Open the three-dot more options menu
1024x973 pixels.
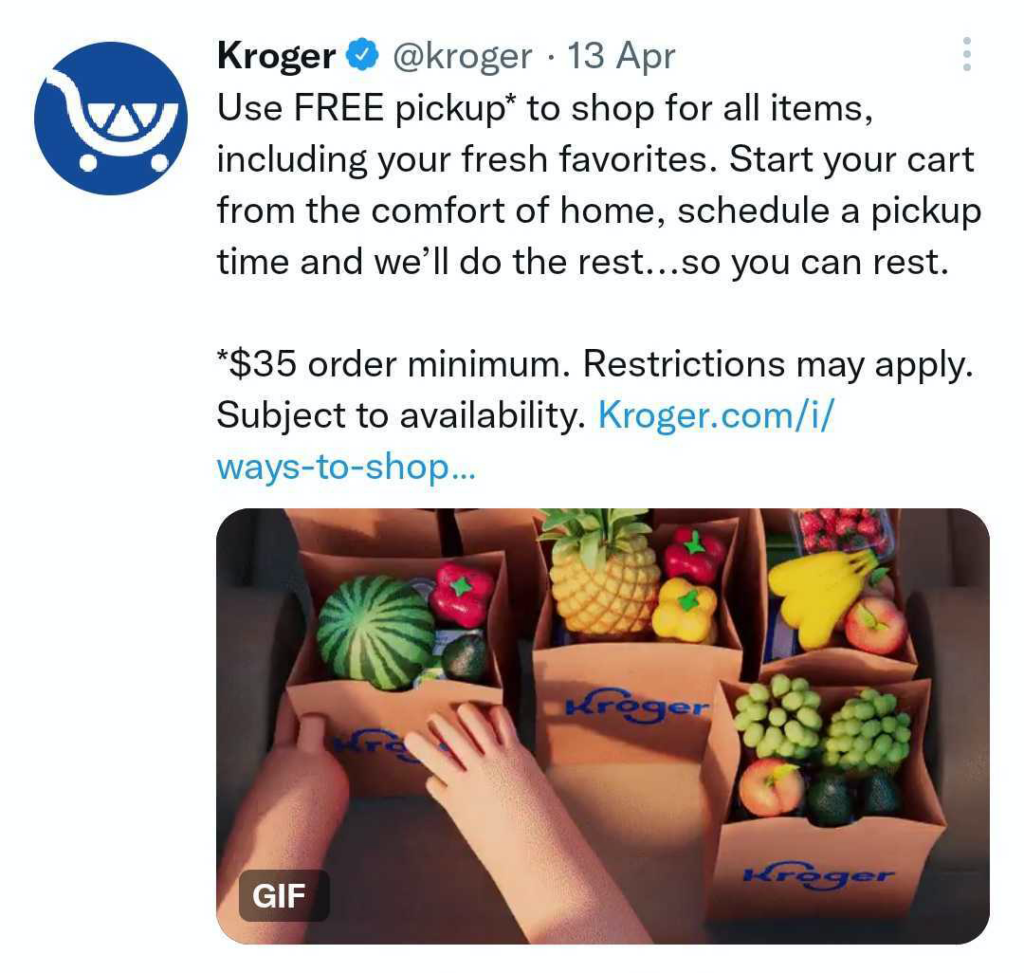967,54
